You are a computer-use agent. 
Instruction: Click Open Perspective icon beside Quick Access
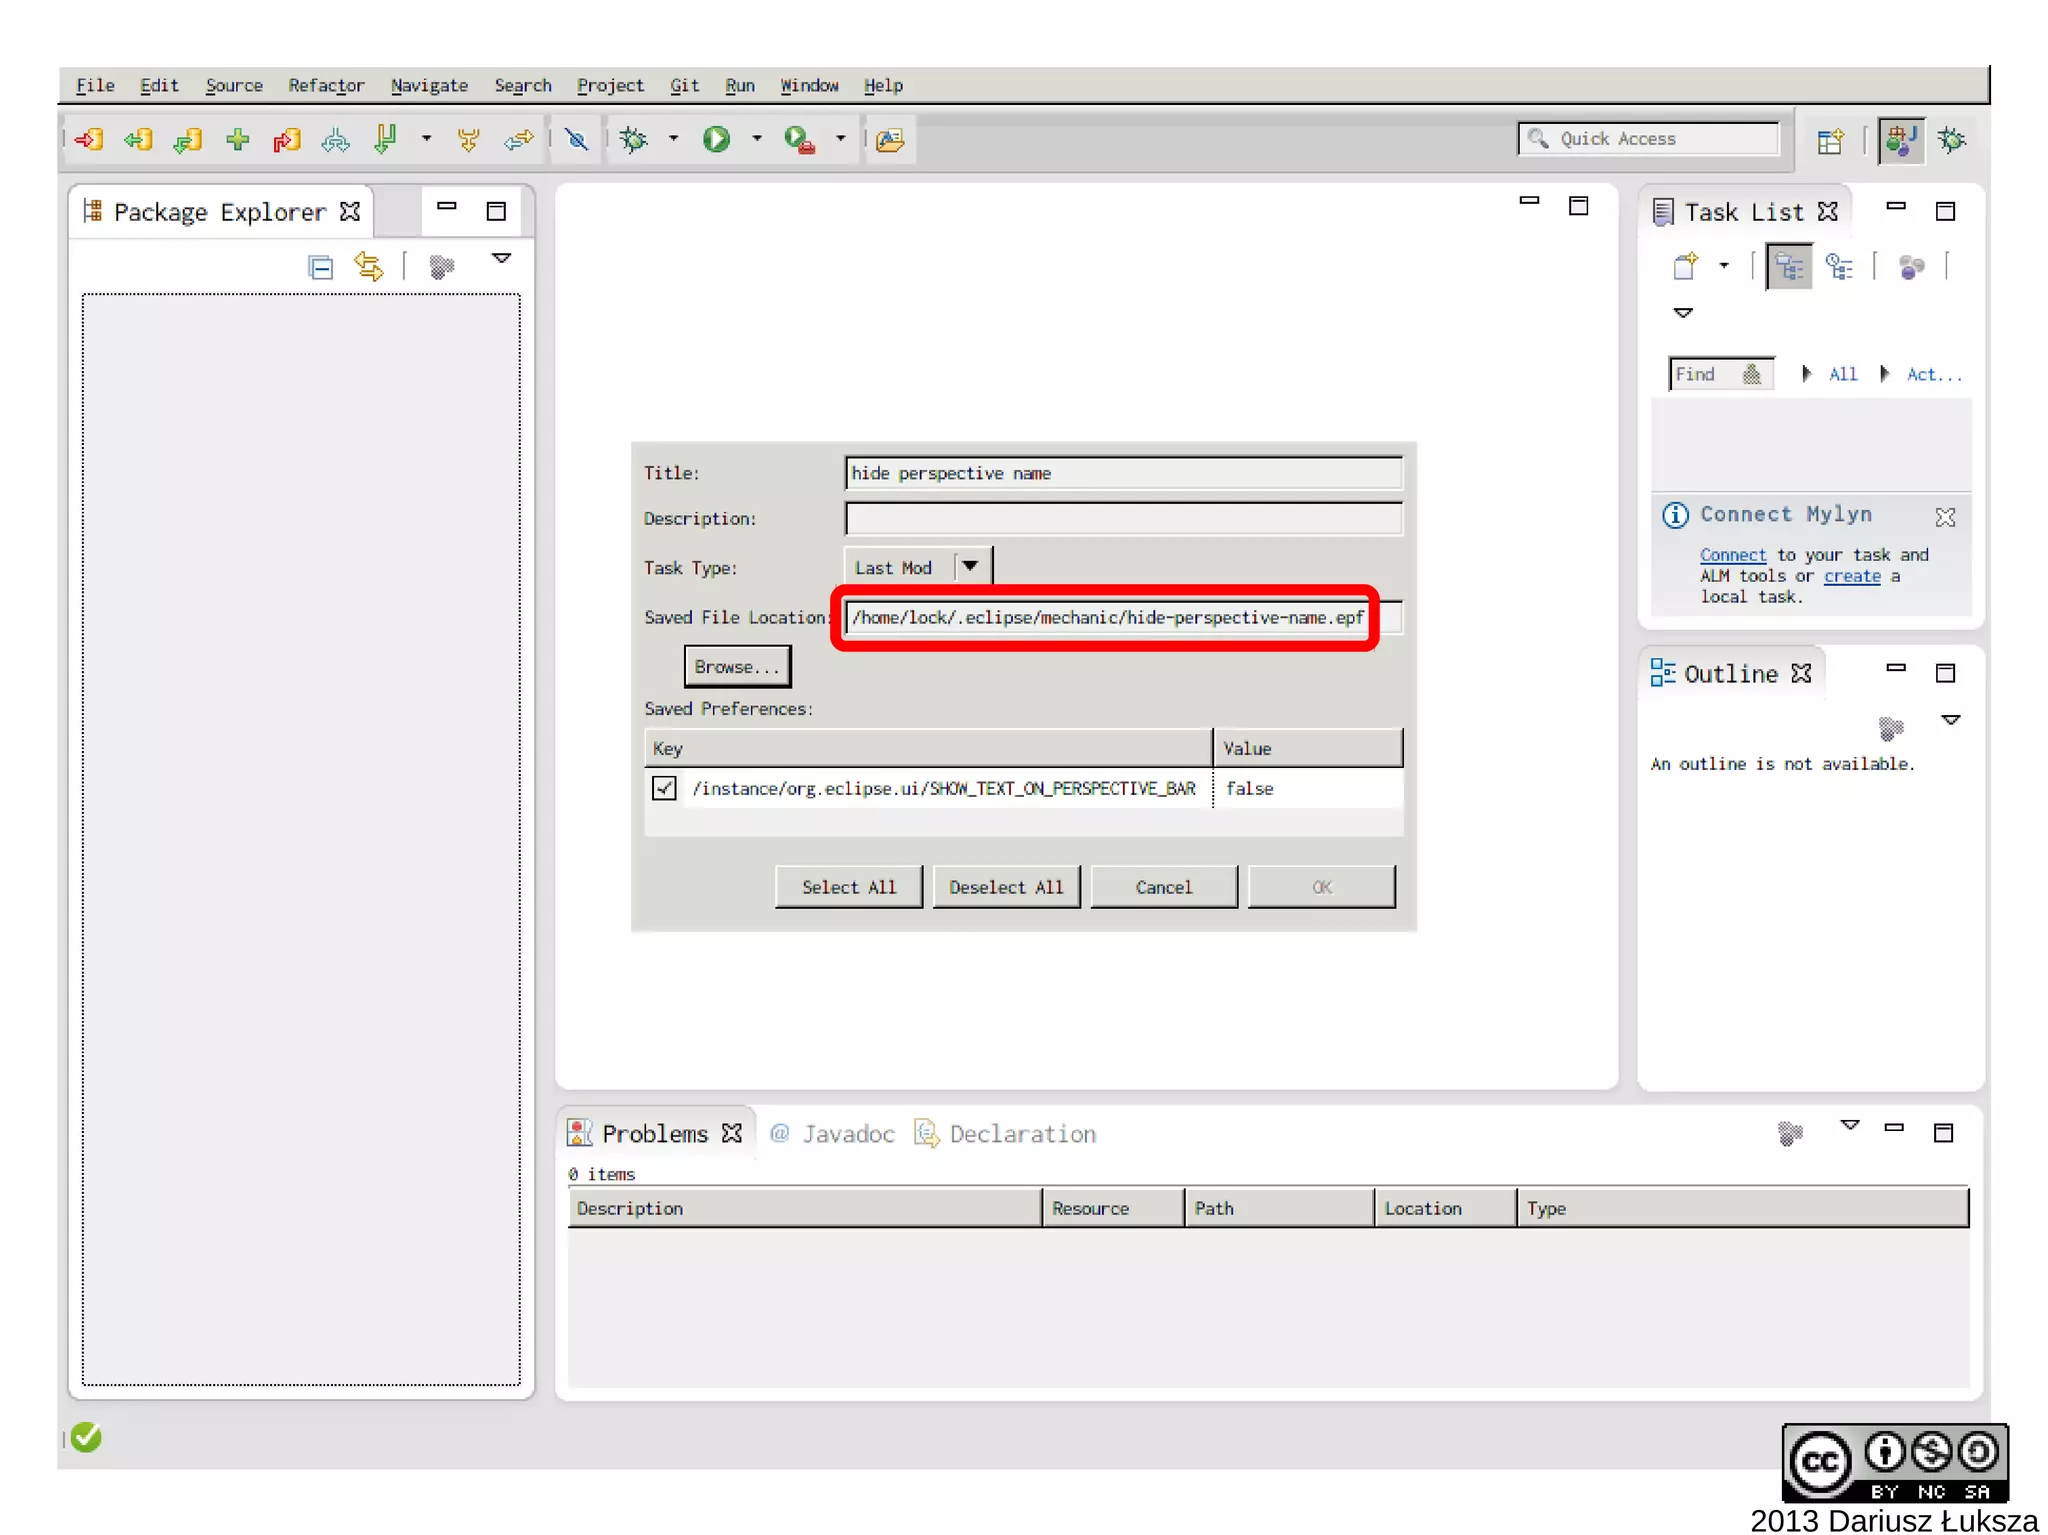tap(1829, 140)
